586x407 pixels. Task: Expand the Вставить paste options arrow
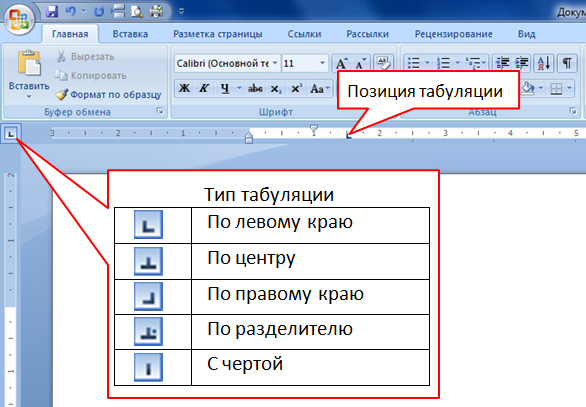click(x=29, y=97)
